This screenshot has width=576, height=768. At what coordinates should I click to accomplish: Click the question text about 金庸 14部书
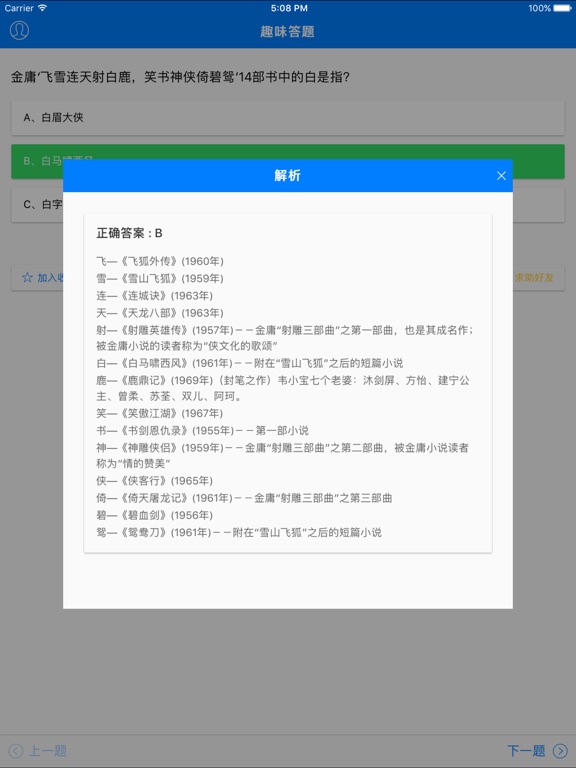[x=180, y=77]
